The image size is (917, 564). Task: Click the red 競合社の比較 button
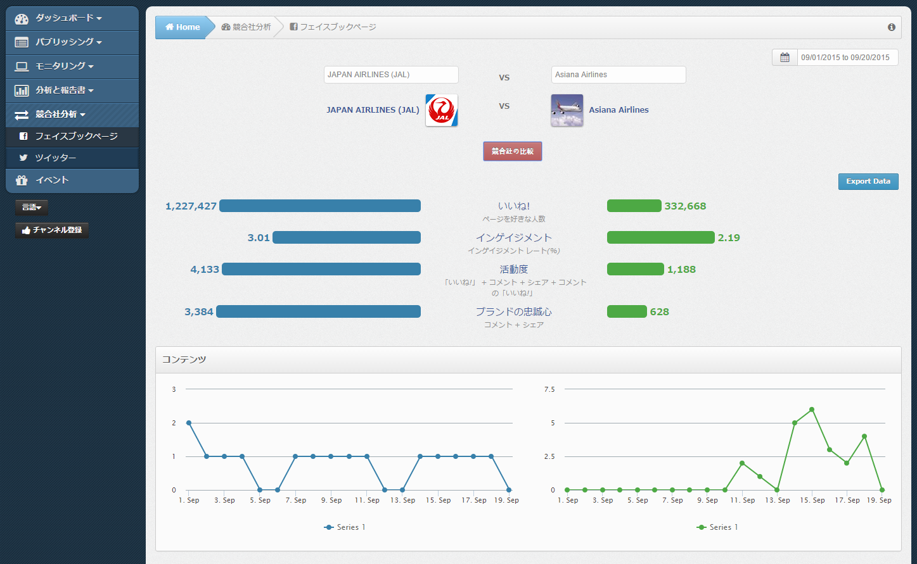click(512, 151)
